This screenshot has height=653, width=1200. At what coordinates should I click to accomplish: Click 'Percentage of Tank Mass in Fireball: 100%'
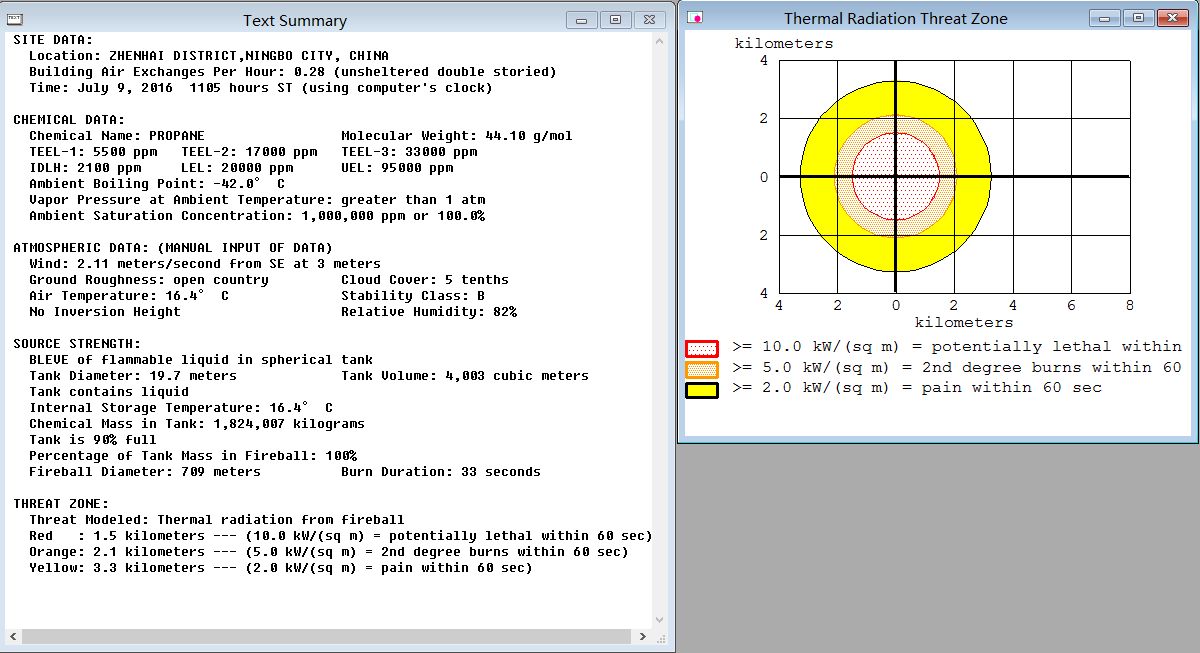[193, 456]
